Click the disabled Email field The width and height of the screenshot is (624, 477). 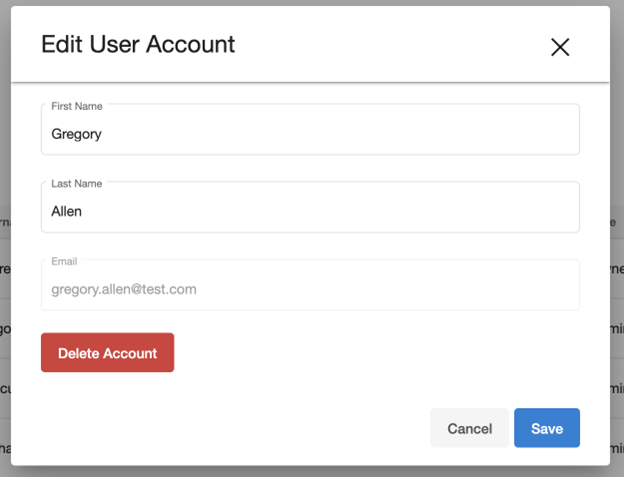tap(310, 288)
